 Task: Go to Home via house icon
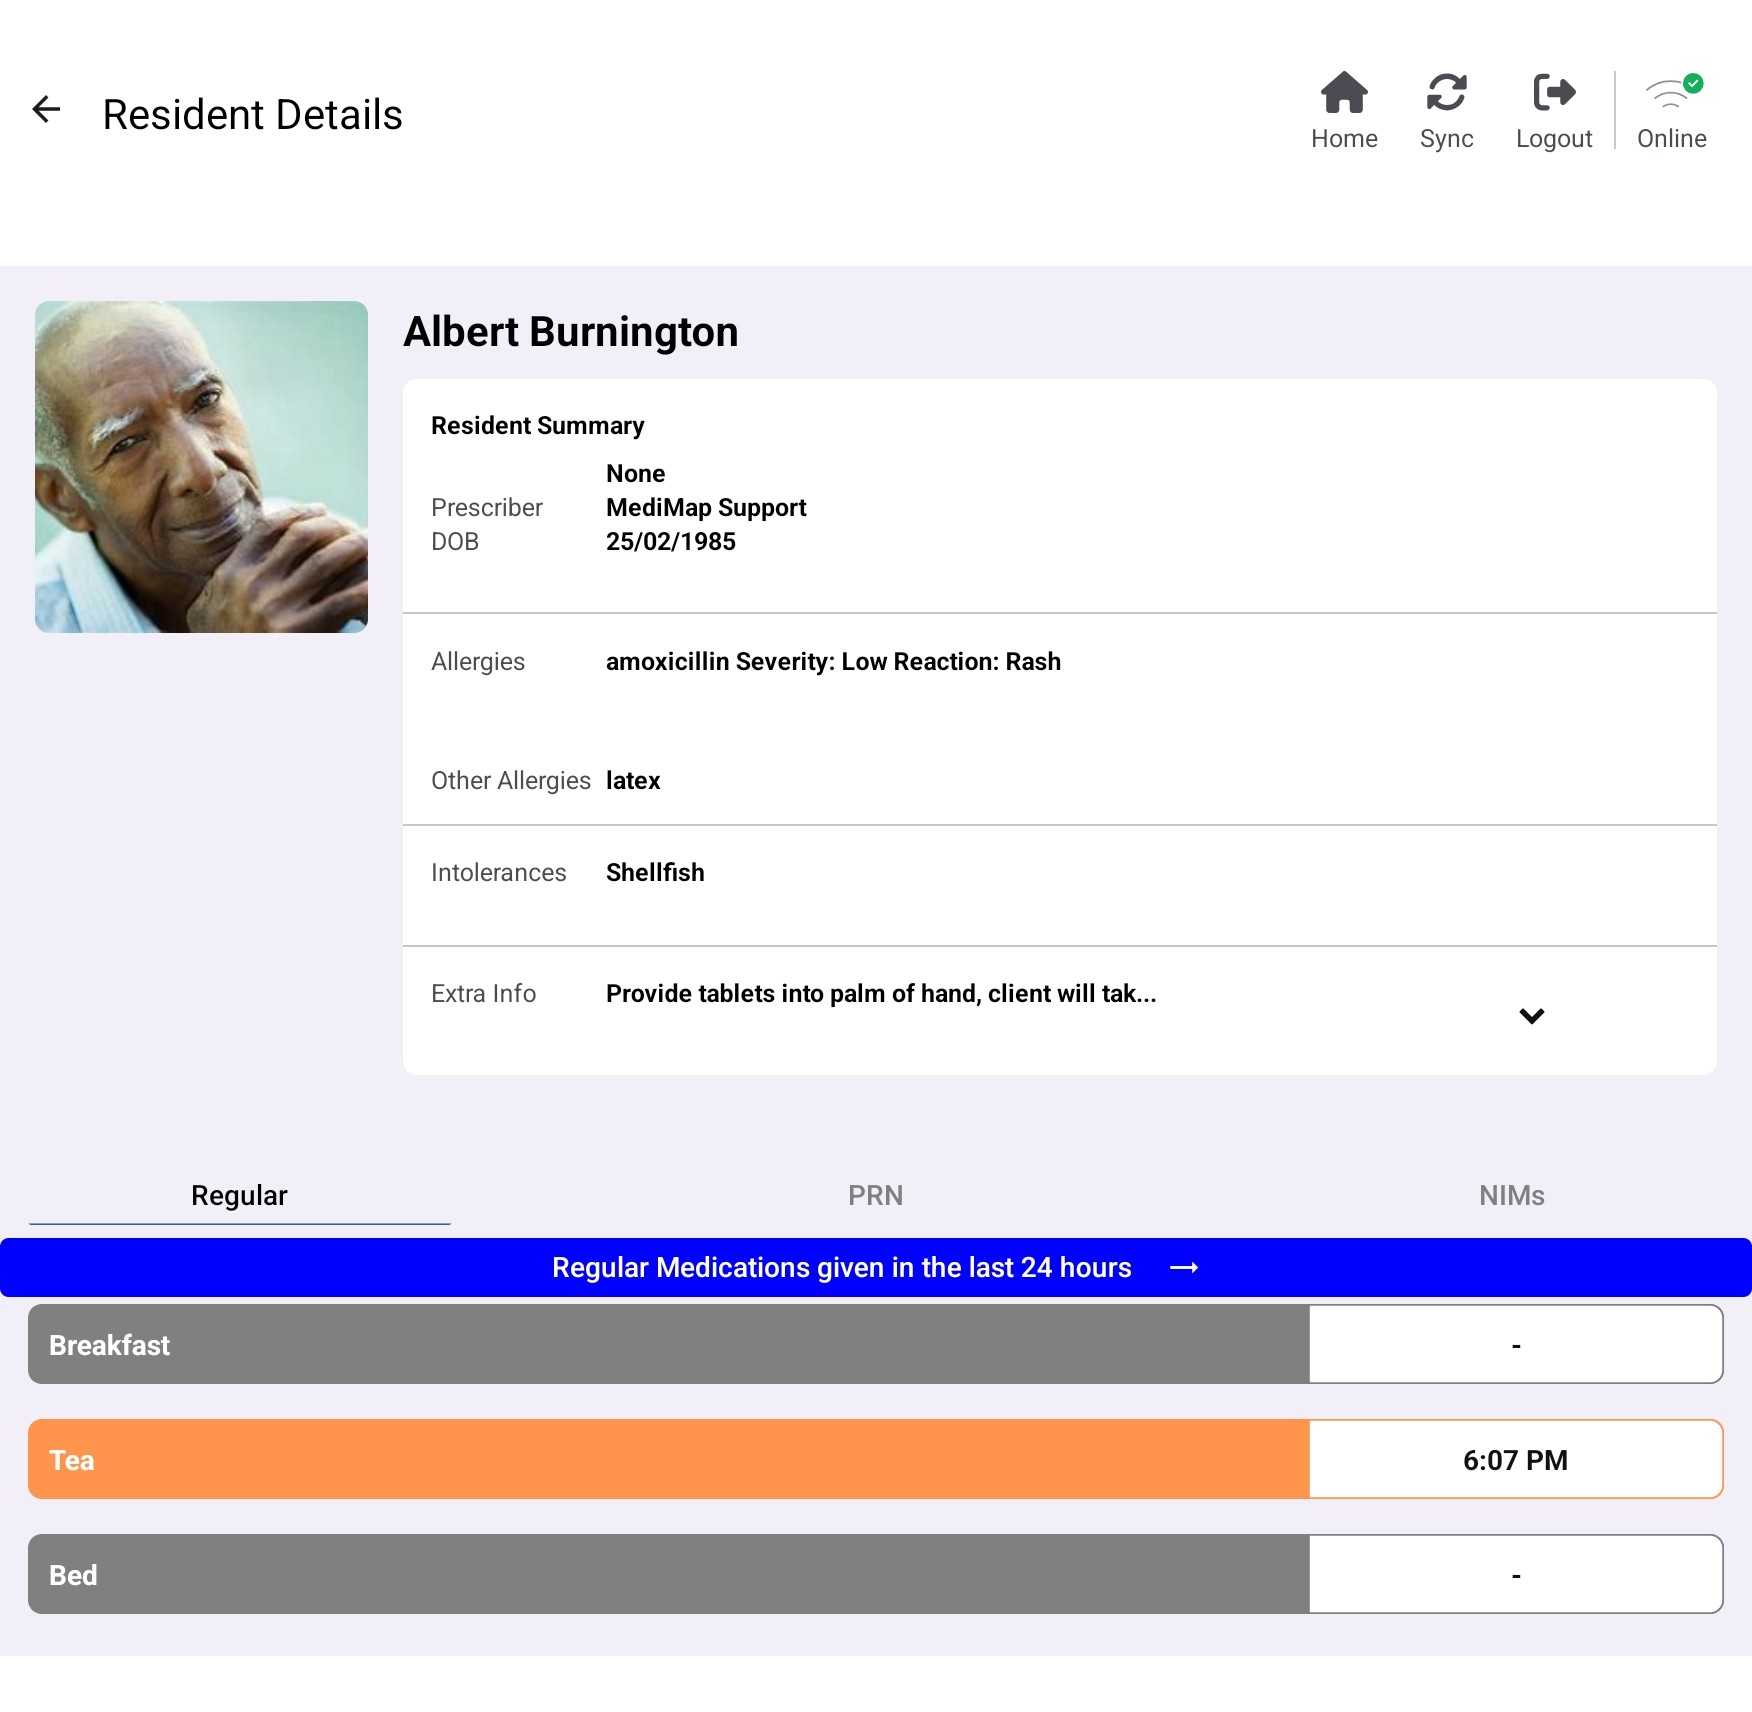click(1343, 94)
